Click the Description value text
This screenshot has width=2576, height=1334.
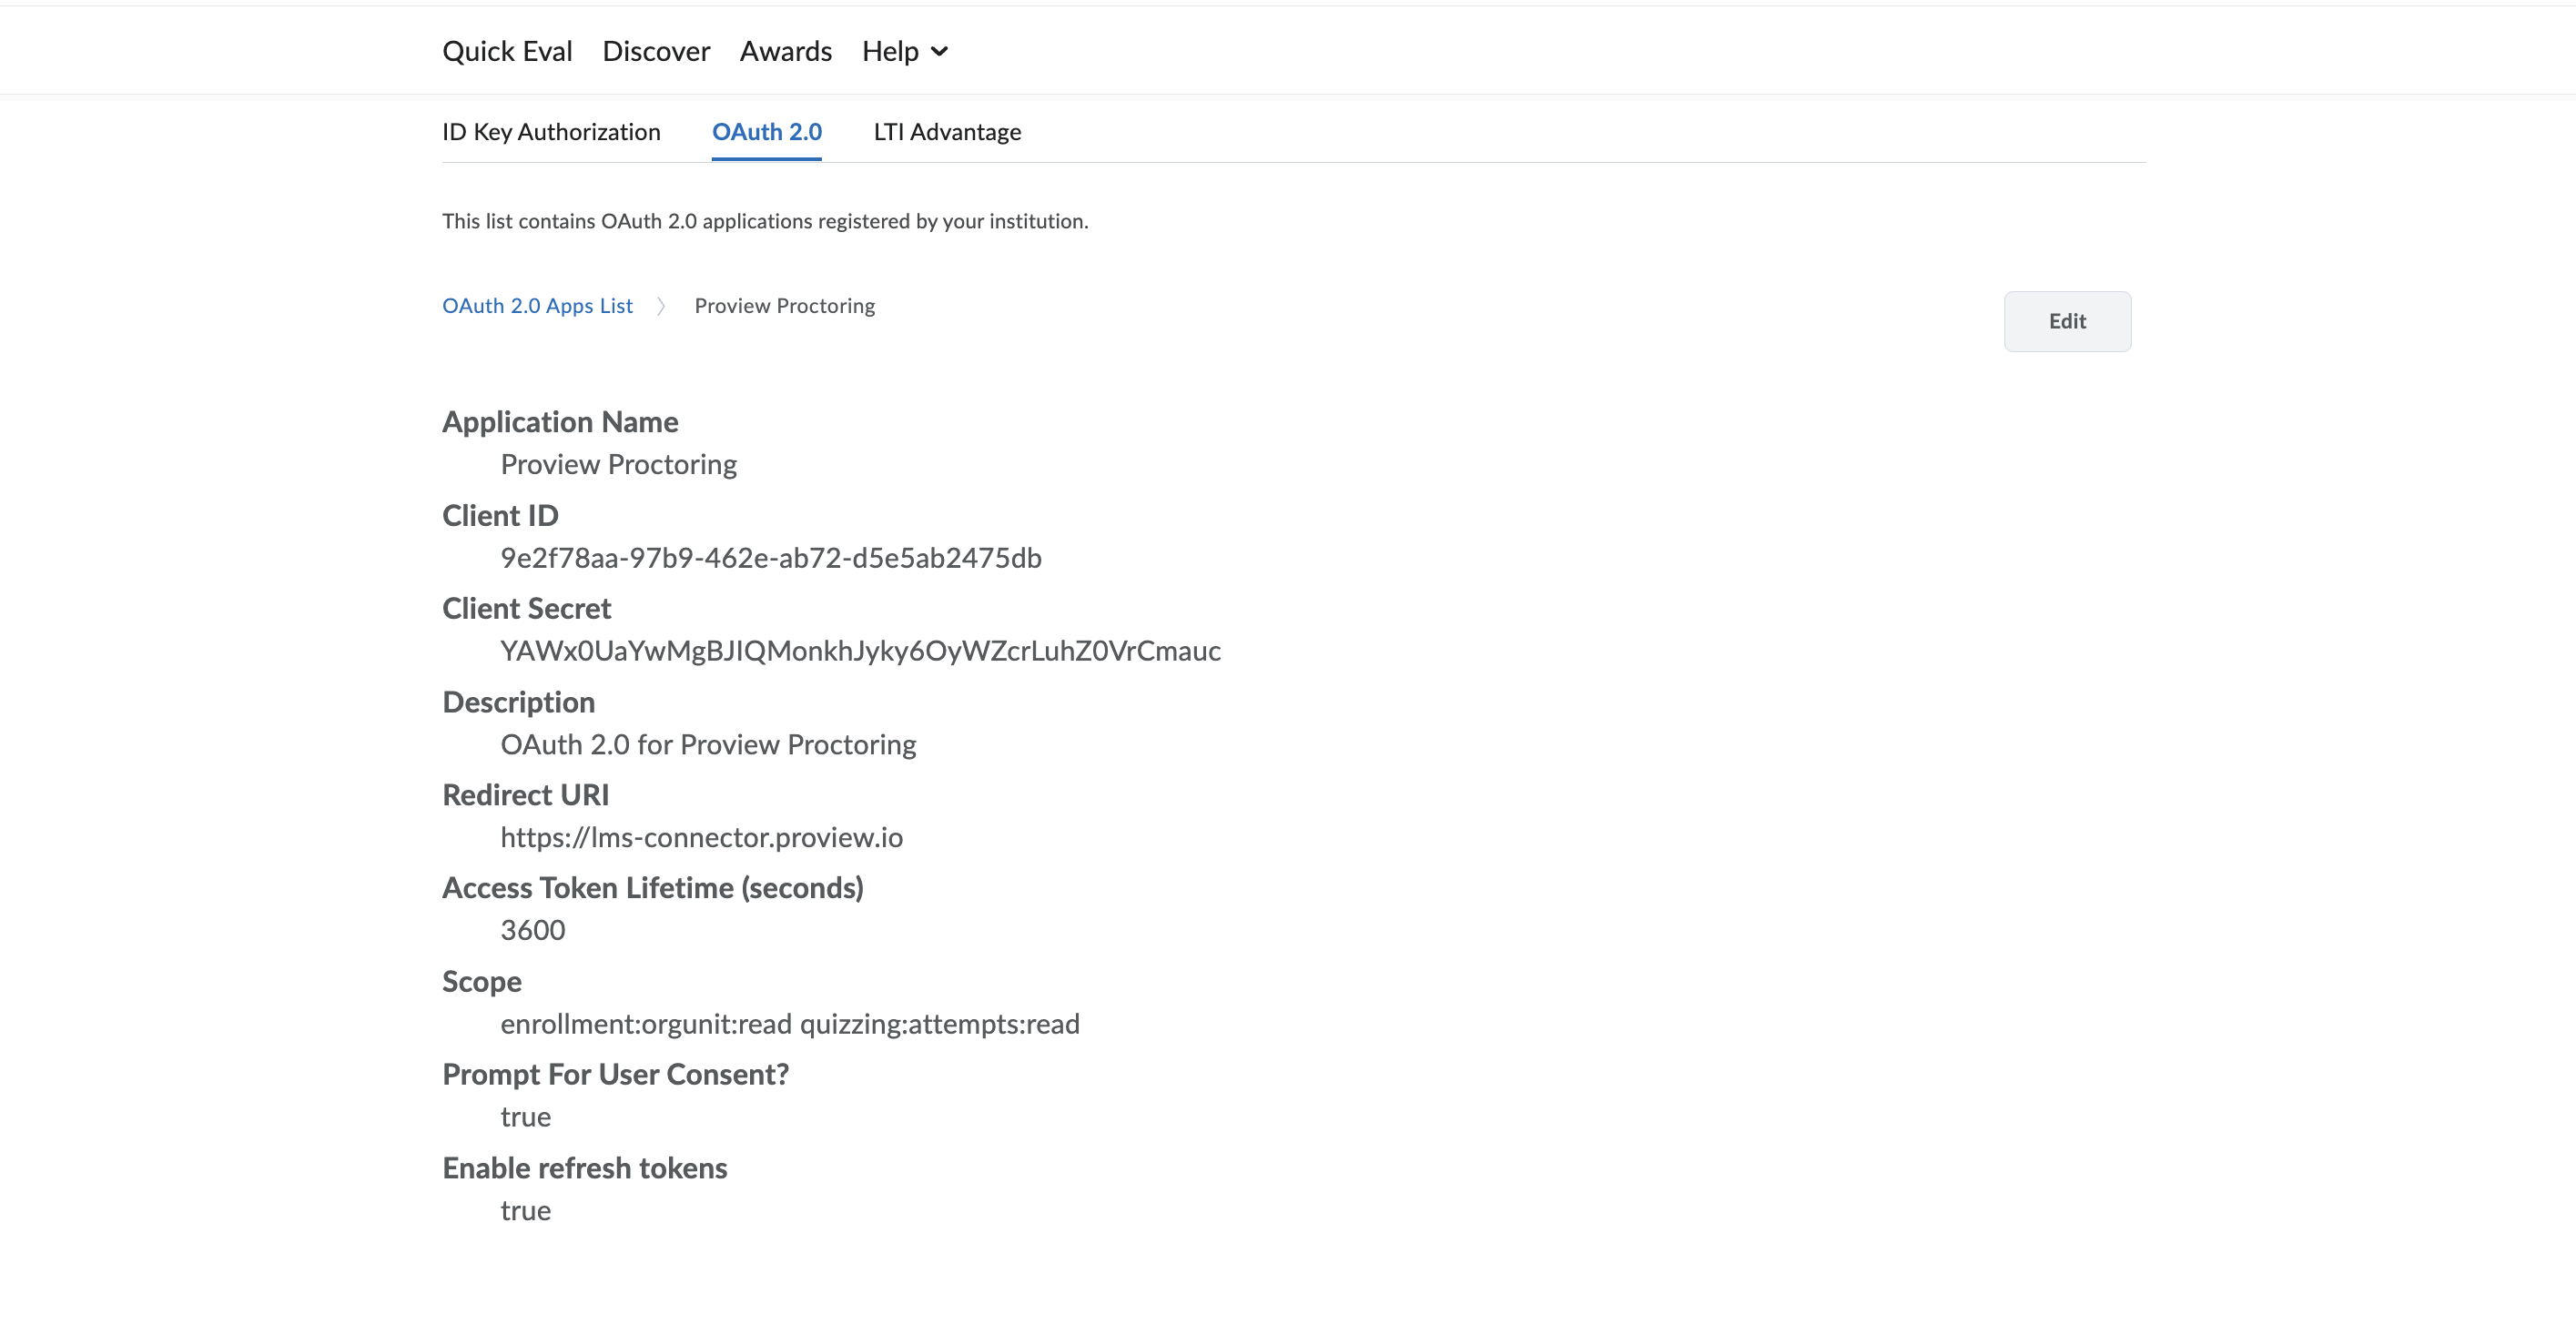tap(707, 745)
